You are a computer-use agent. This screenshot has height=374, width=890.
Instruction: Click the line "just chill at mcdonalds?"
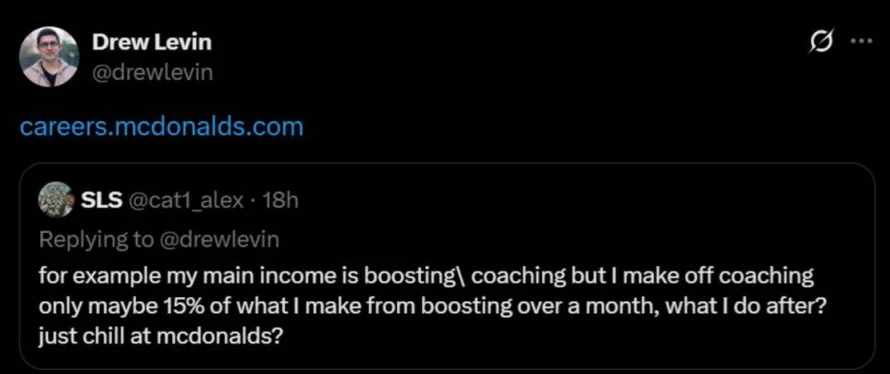pos(161,338)
